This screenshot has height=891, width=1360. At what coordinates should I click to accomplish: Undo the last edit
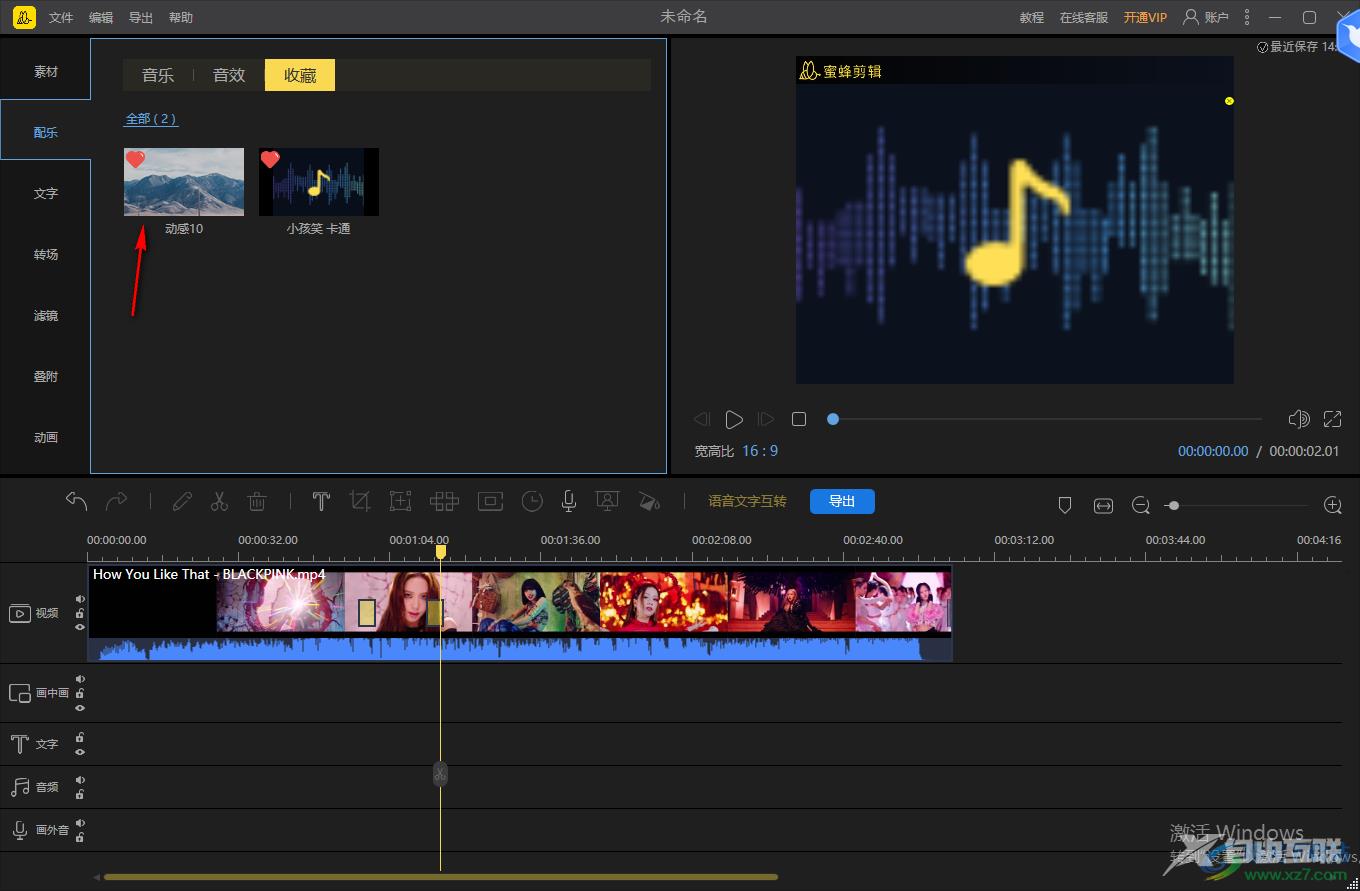(76, 501)
